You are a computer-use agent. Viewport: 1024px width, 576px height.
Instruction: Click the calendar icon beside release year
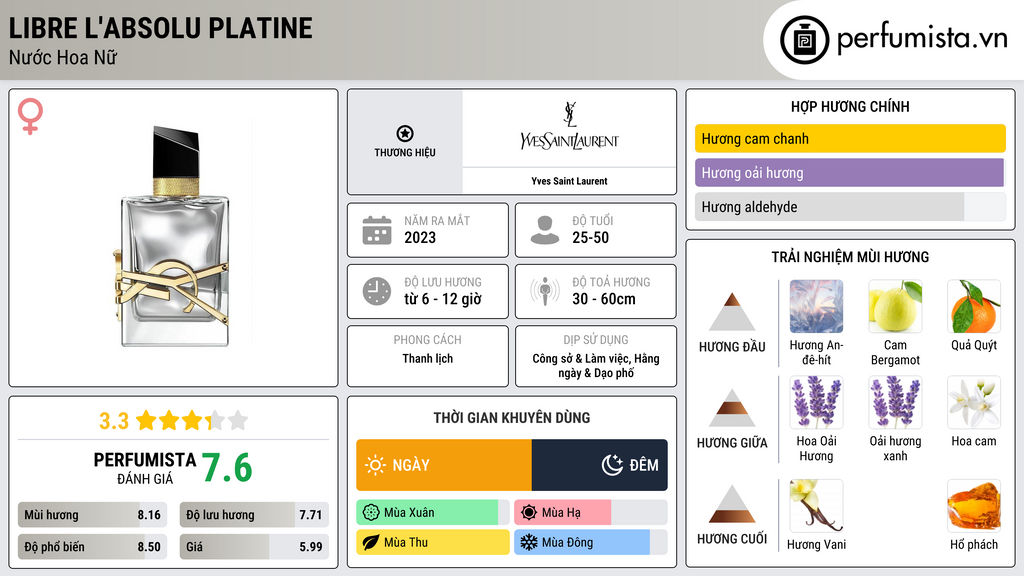point(377,230)
